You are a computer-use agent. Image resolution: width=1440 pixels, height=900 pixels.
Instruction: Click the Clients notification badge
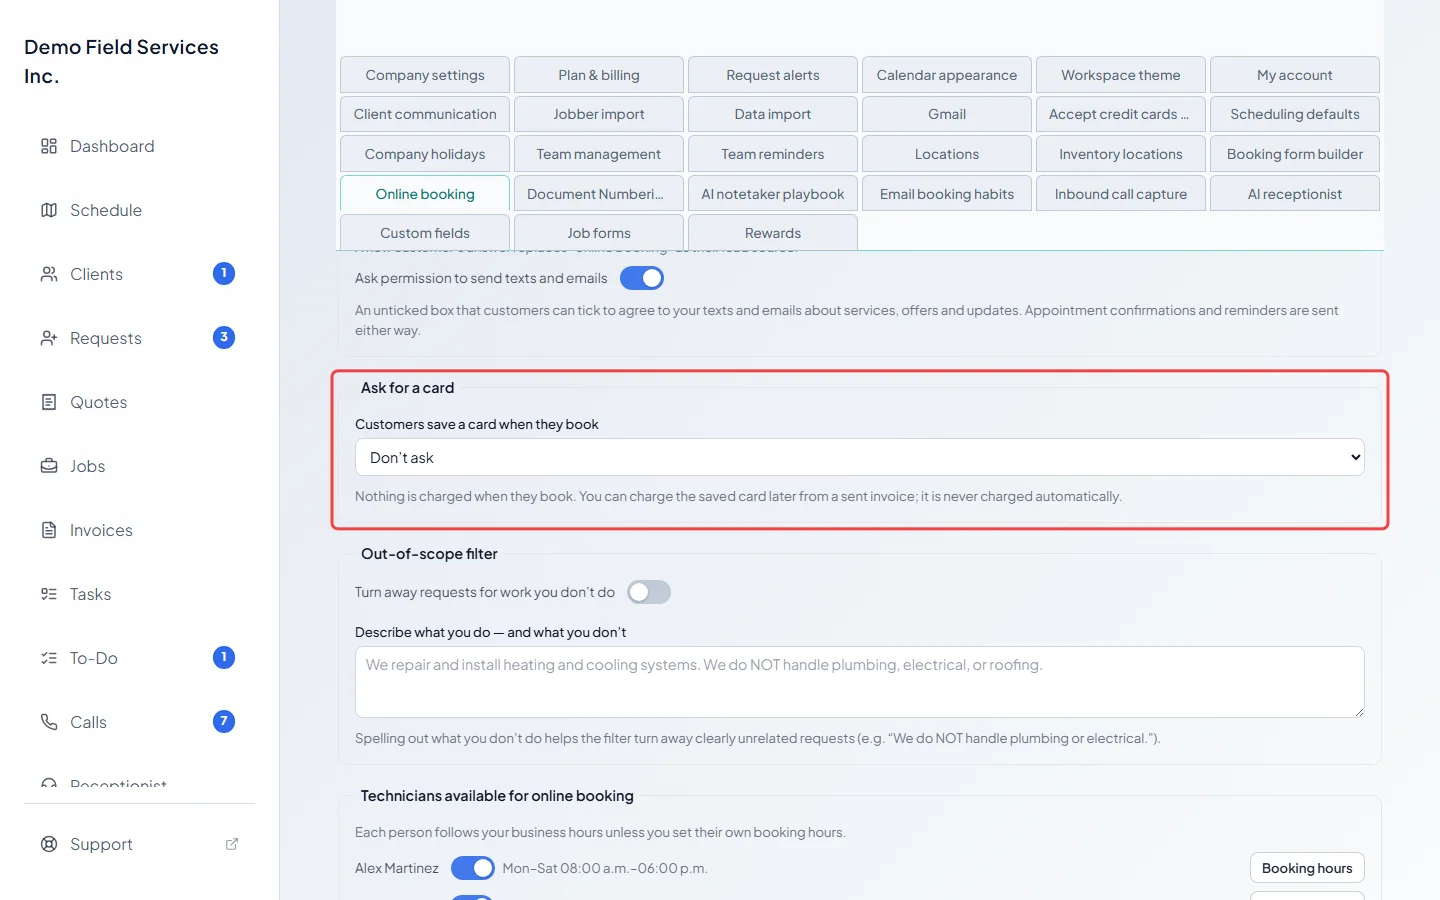224,273
